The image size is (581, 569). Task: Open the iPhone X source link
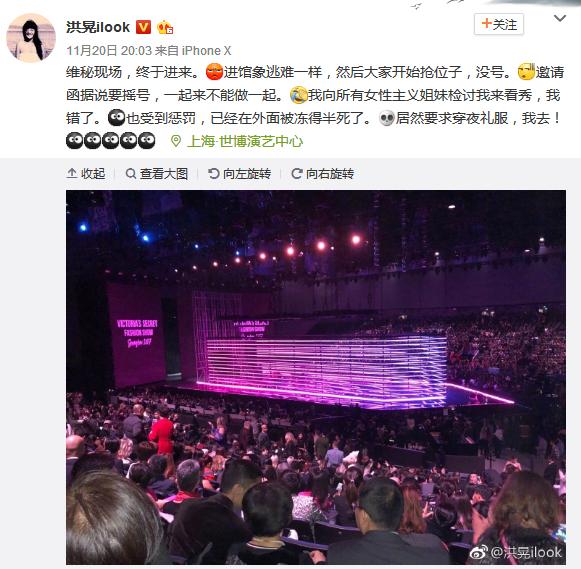point(206,50)
